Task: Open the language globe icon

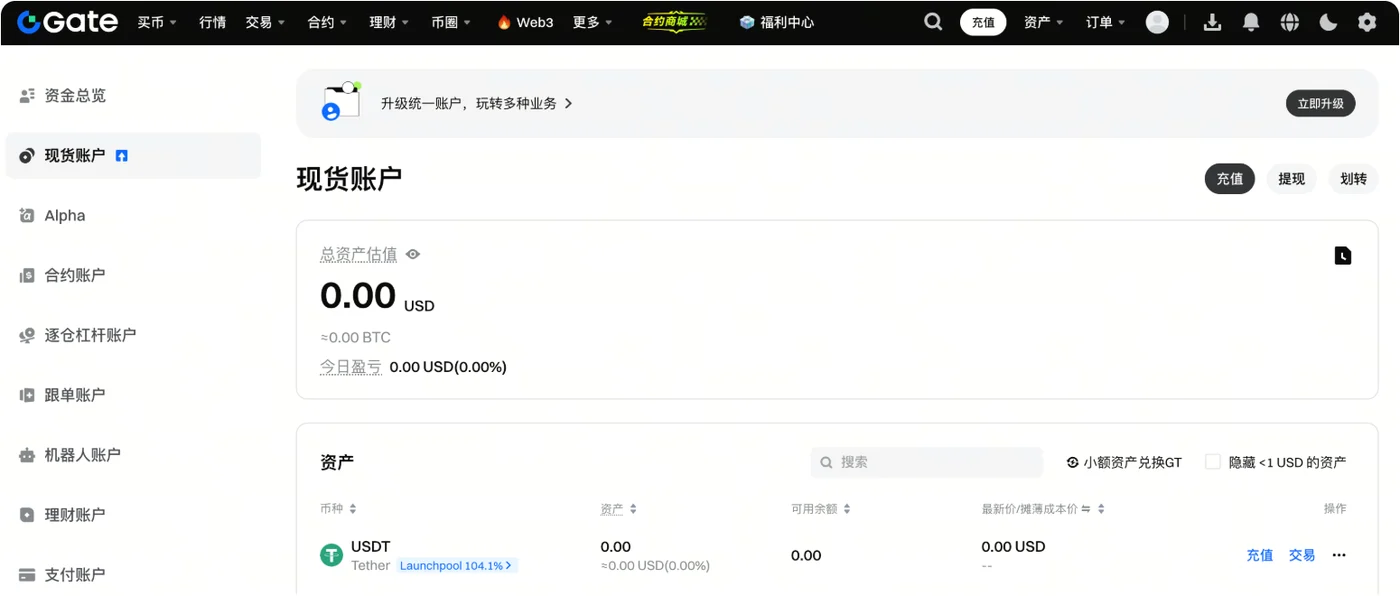Action: [1290, 22]
